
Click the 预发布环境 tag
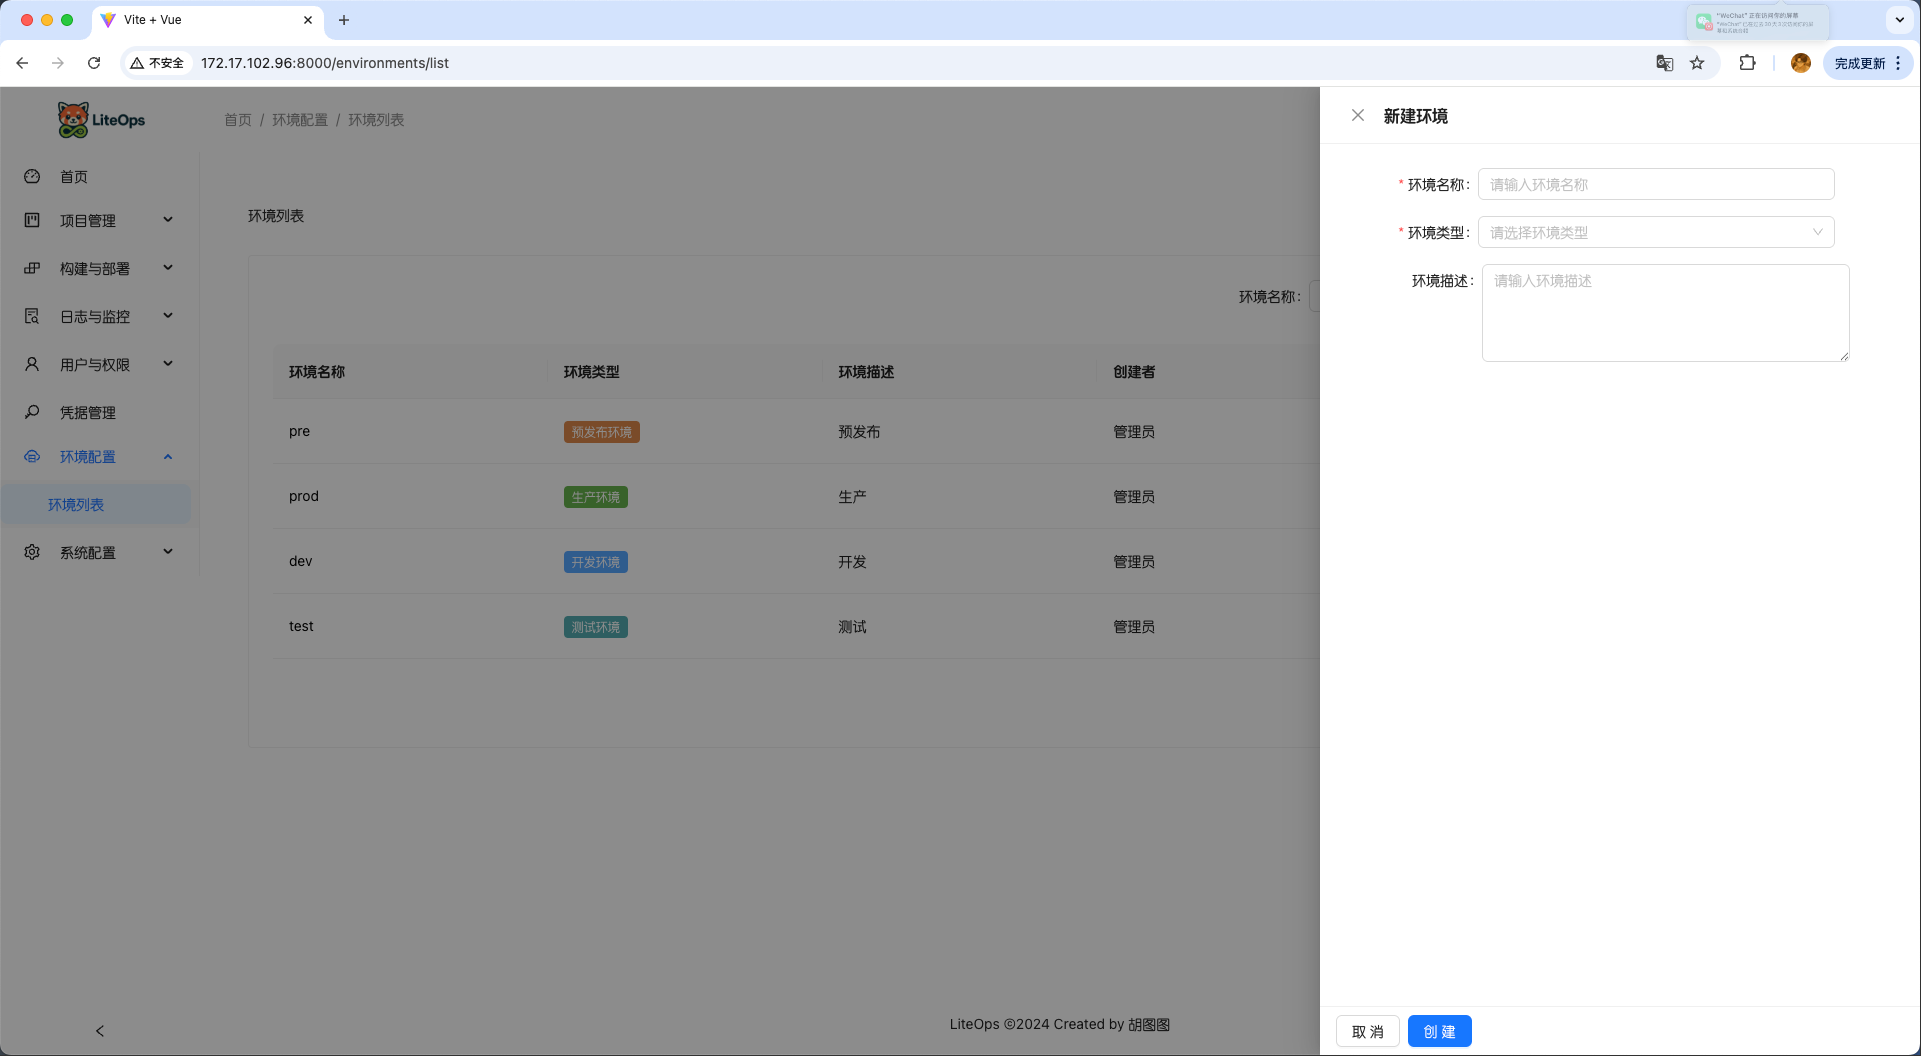click(602, 432)
